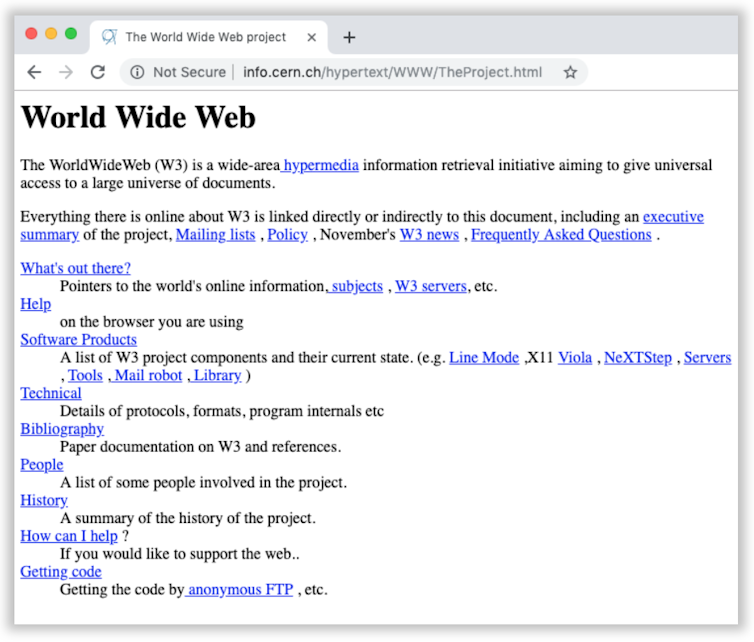Click the browser Back arrow
Image resolution: width=754 pixels, height=642 pixels.
[34, 72]
